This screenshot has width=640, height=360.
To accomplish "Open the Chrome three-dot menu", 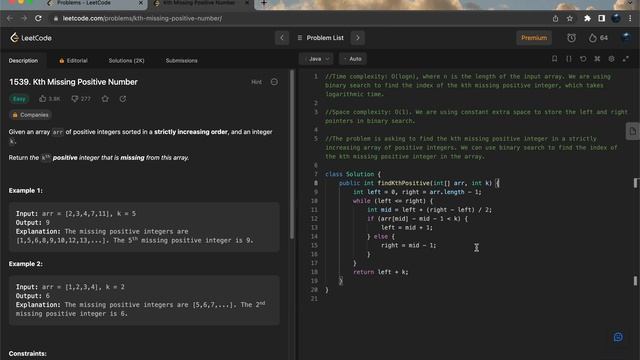I will [630, 18].
